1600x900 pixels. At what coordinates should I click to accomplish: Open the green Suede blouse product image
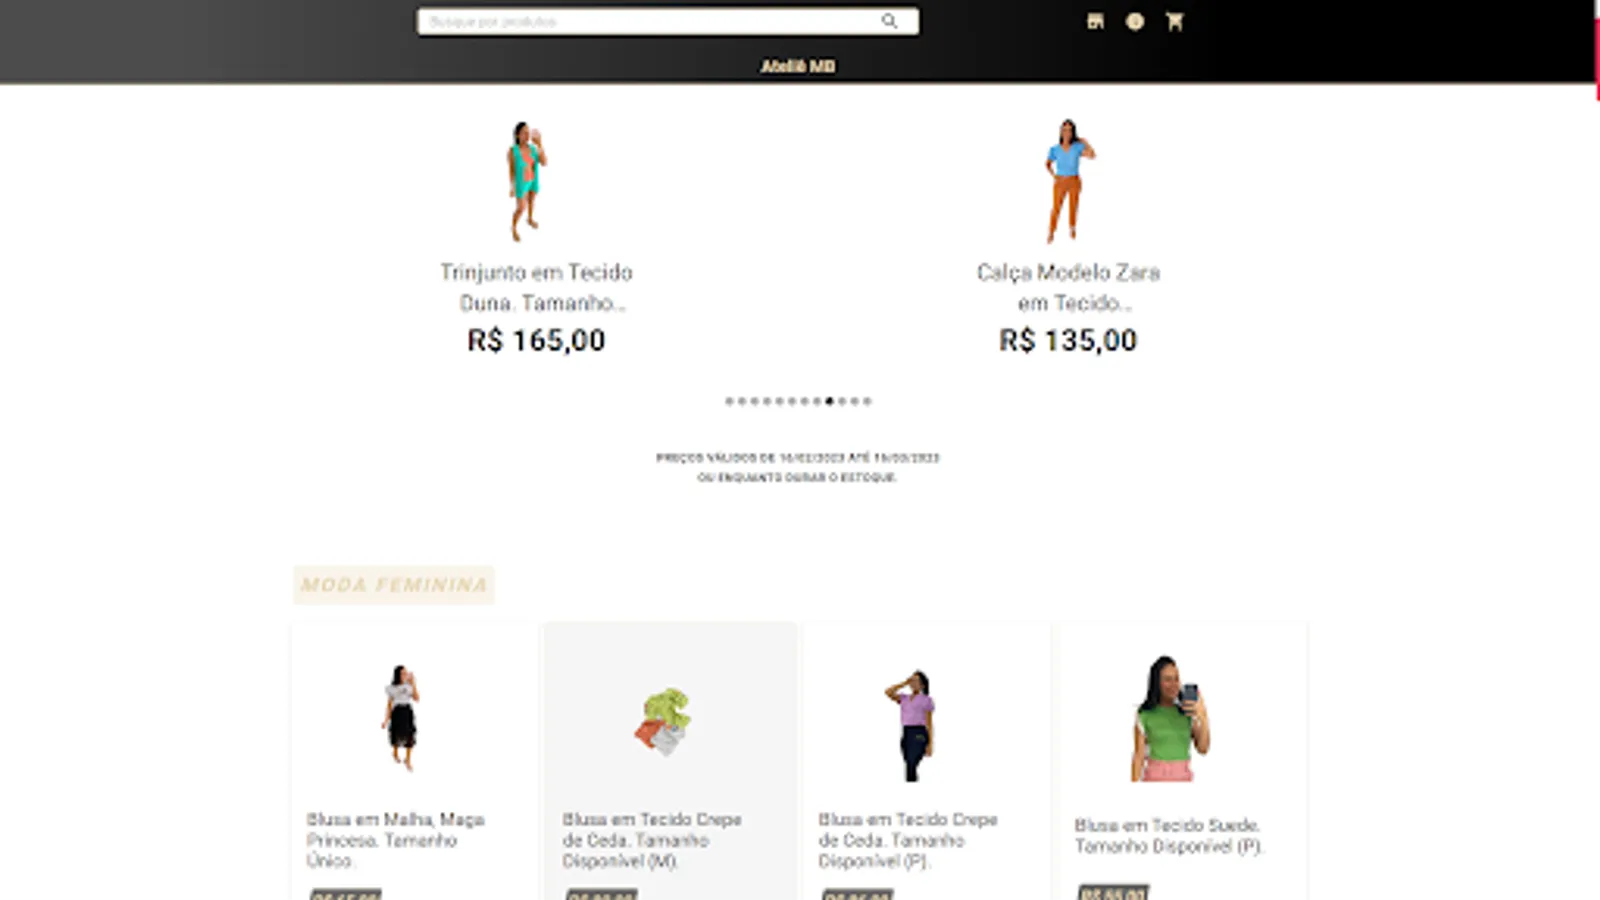click(x=1168, y=717)
